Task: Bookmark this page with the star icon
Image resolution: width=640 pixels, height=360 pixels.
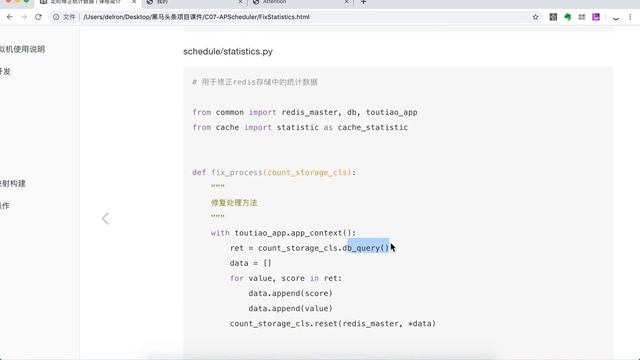Action: [536, 17]
